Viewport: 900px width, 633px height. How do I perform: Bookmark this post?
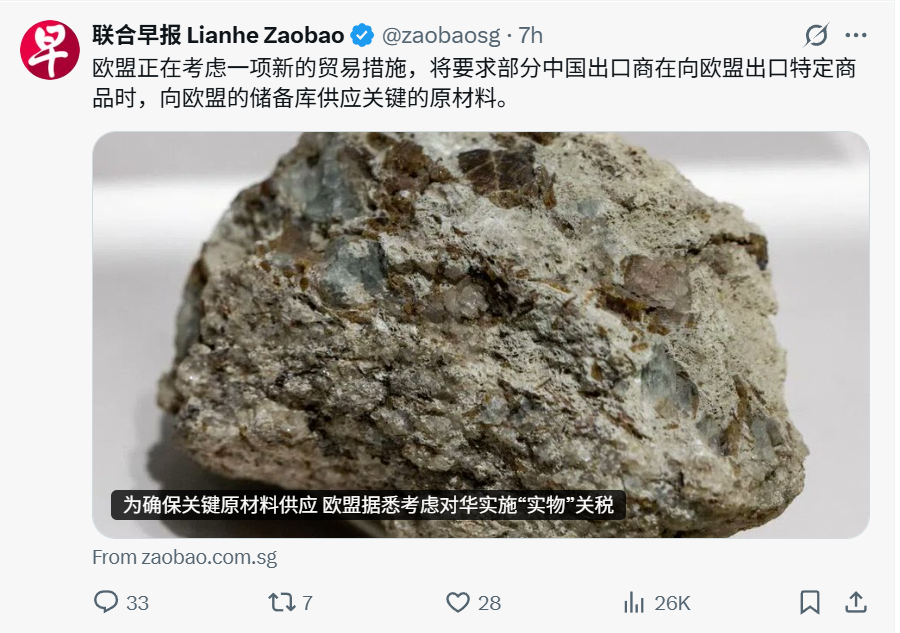coord(810,602)
